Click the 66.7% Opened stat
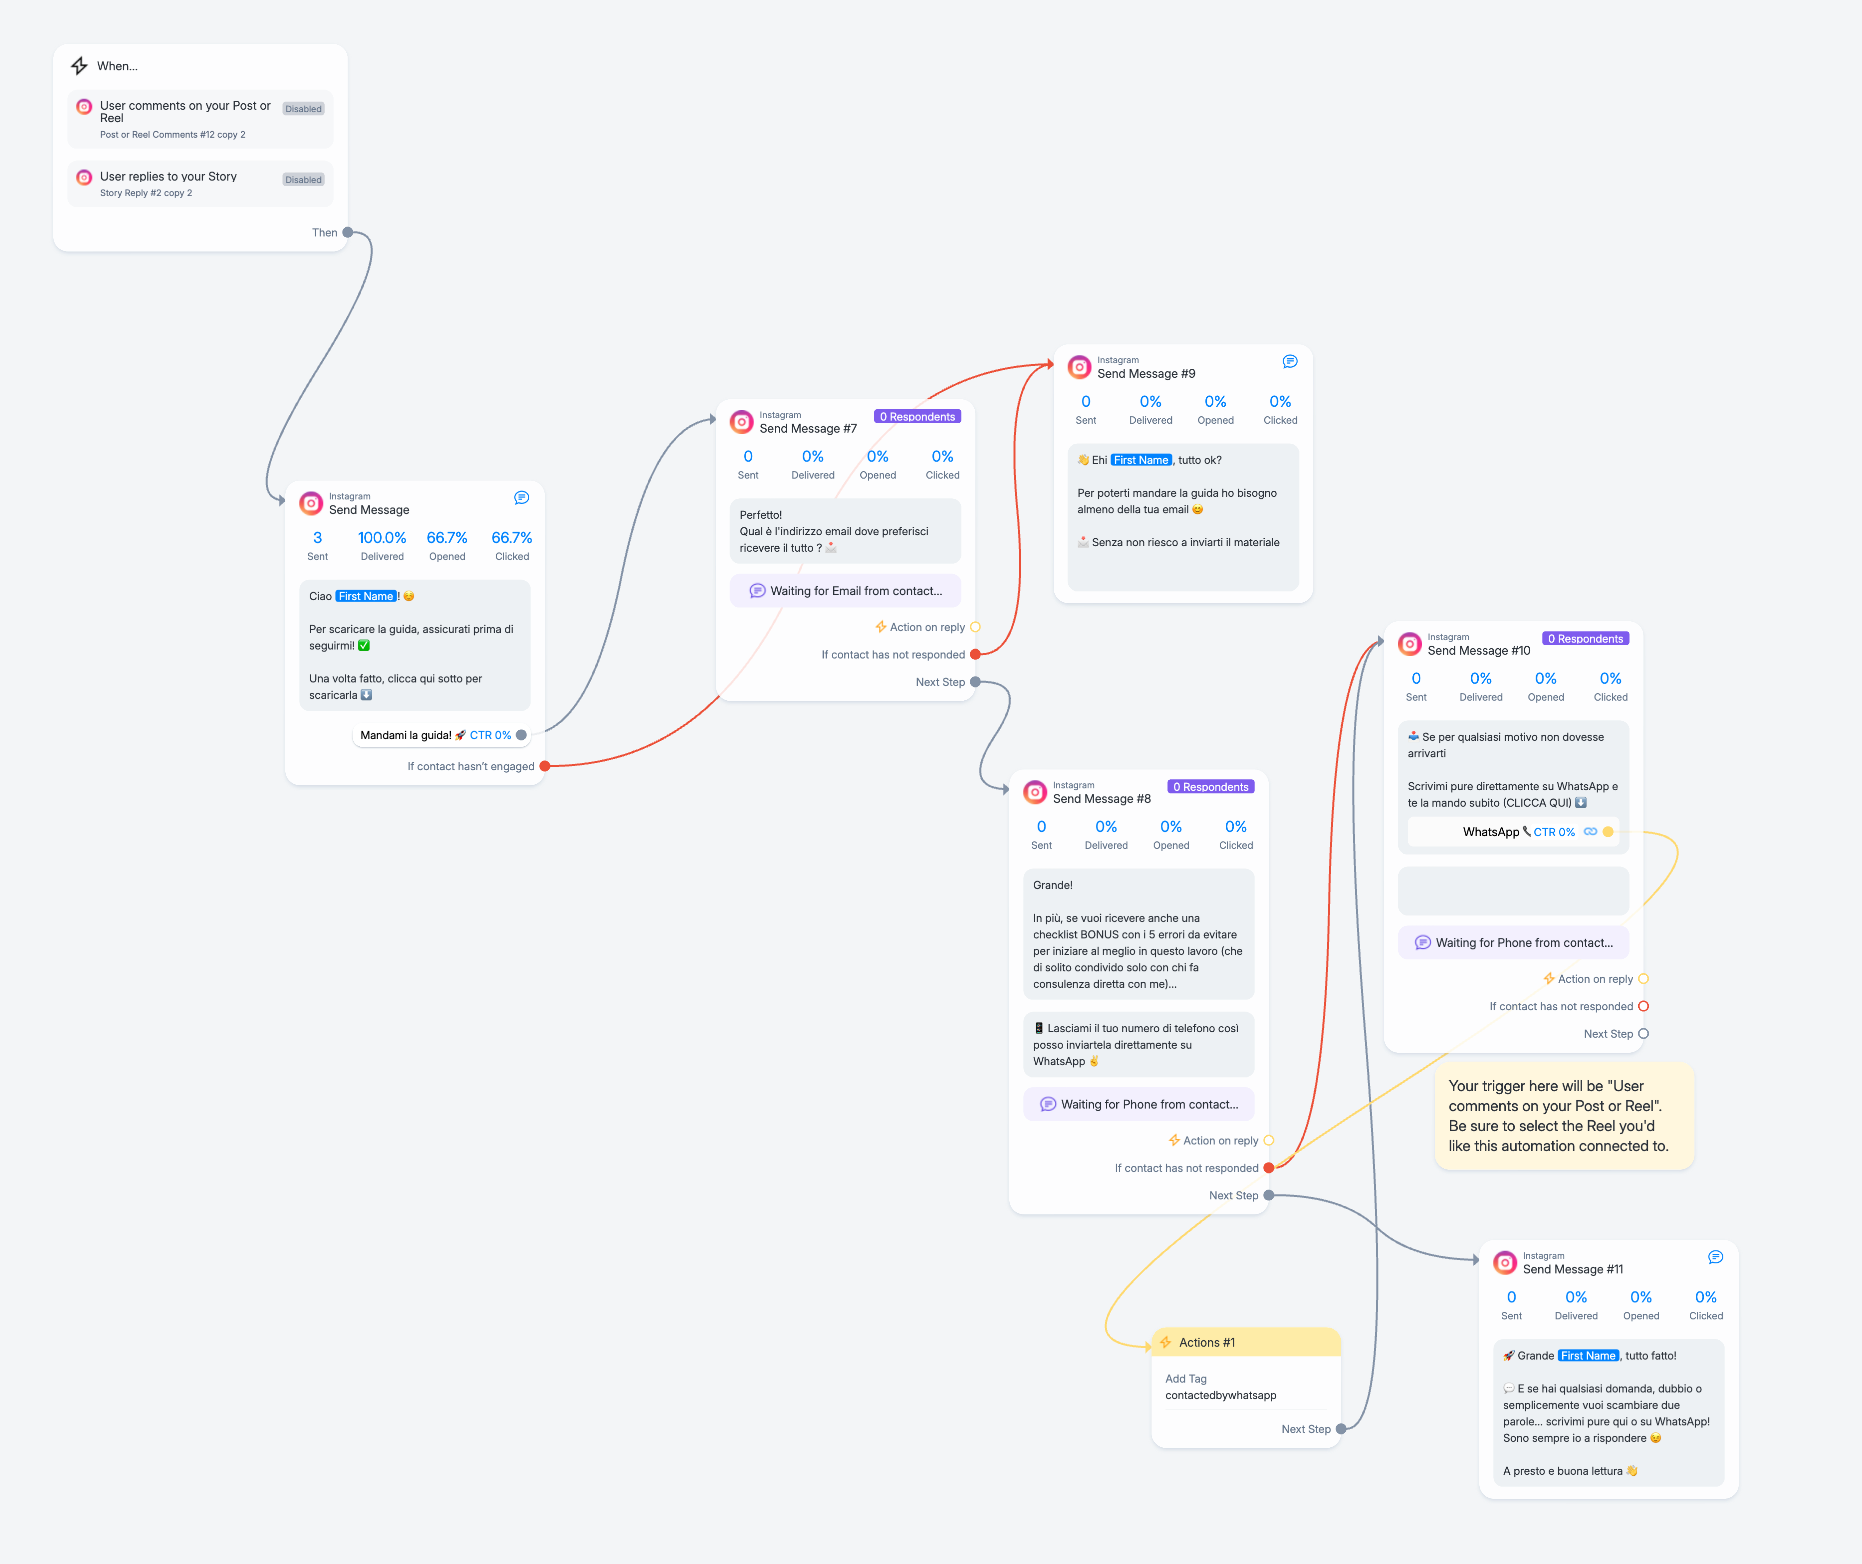This screenshot has height=1564, width=1862. click(447, 546)
